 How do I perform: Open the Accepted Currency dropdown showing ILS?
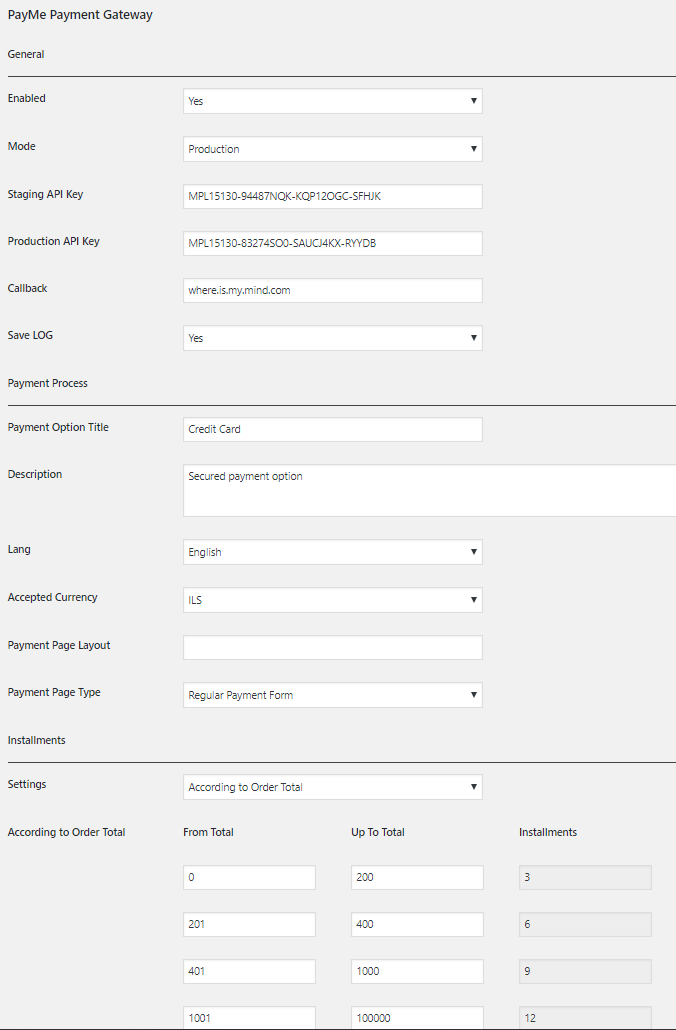point(332,600)
